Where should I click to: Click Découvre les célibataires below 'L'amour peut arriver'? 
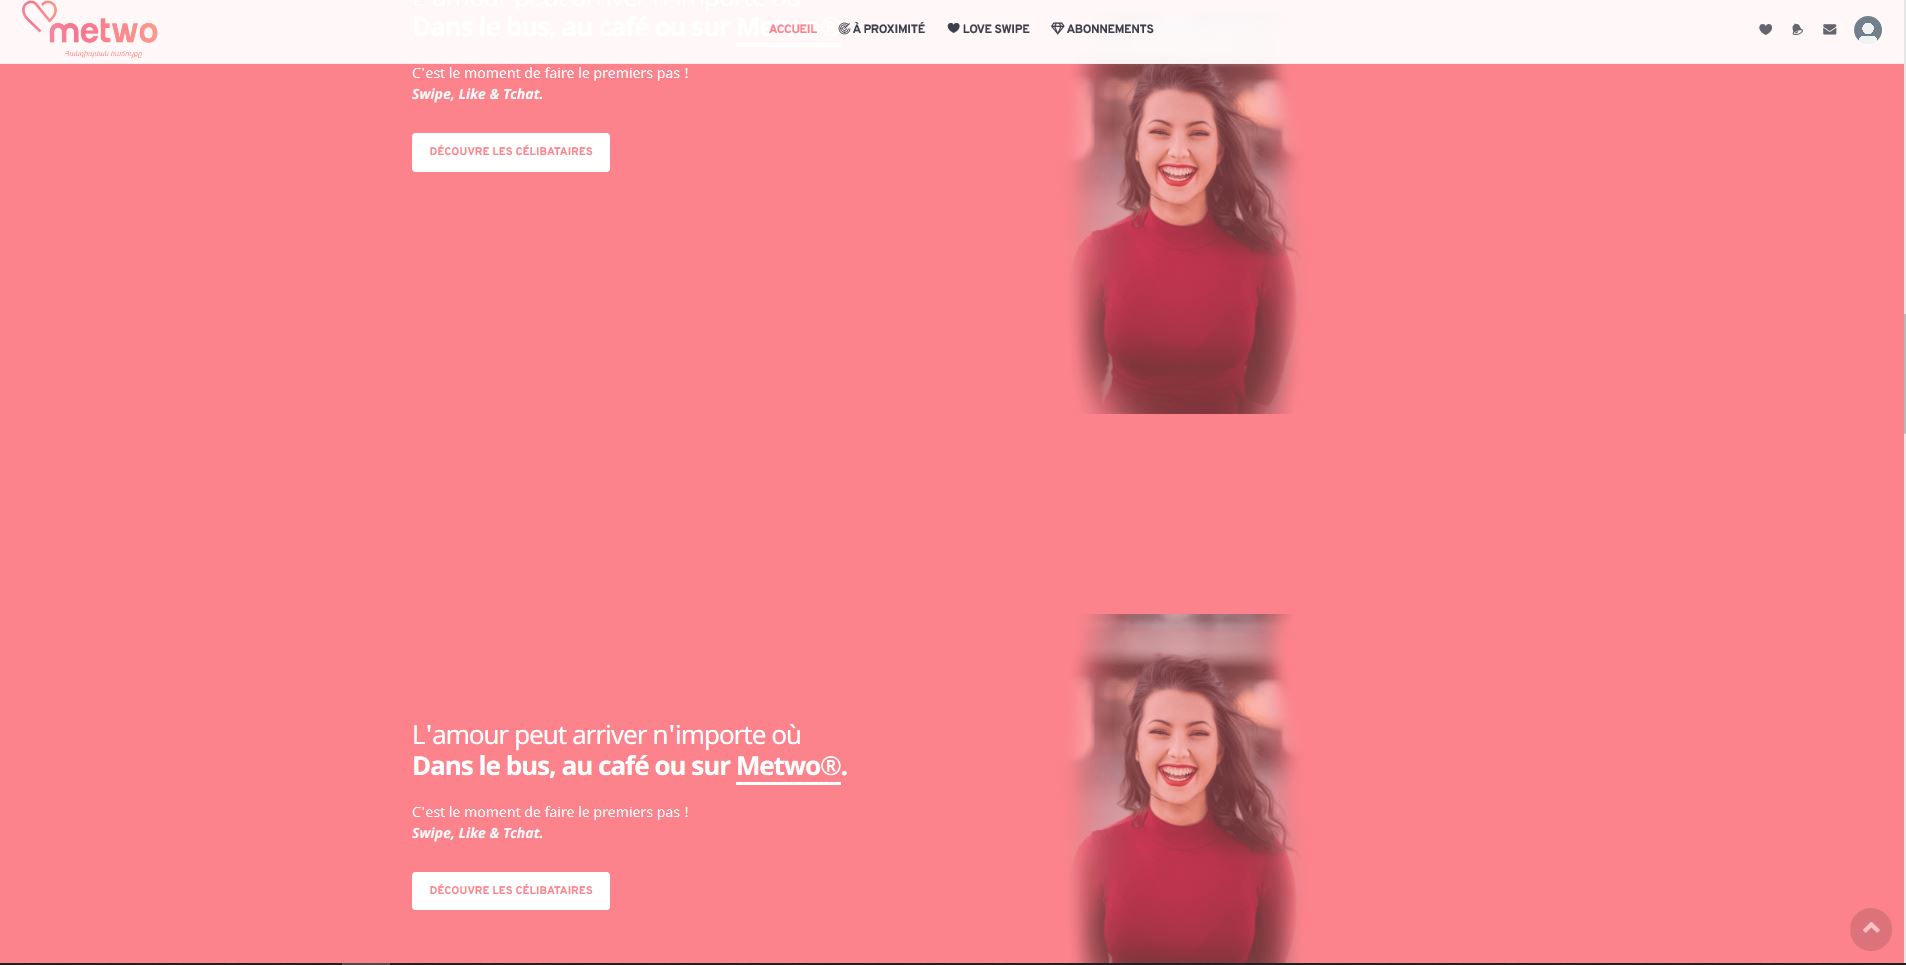(510, 891)
